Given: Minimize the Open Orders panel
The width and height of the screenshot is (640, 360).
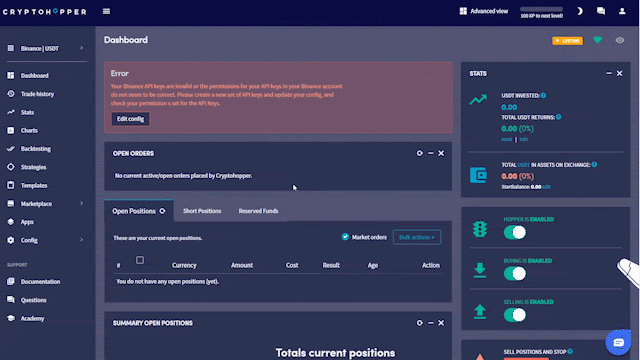Looking at the screenshot, I should click(431, 153).
